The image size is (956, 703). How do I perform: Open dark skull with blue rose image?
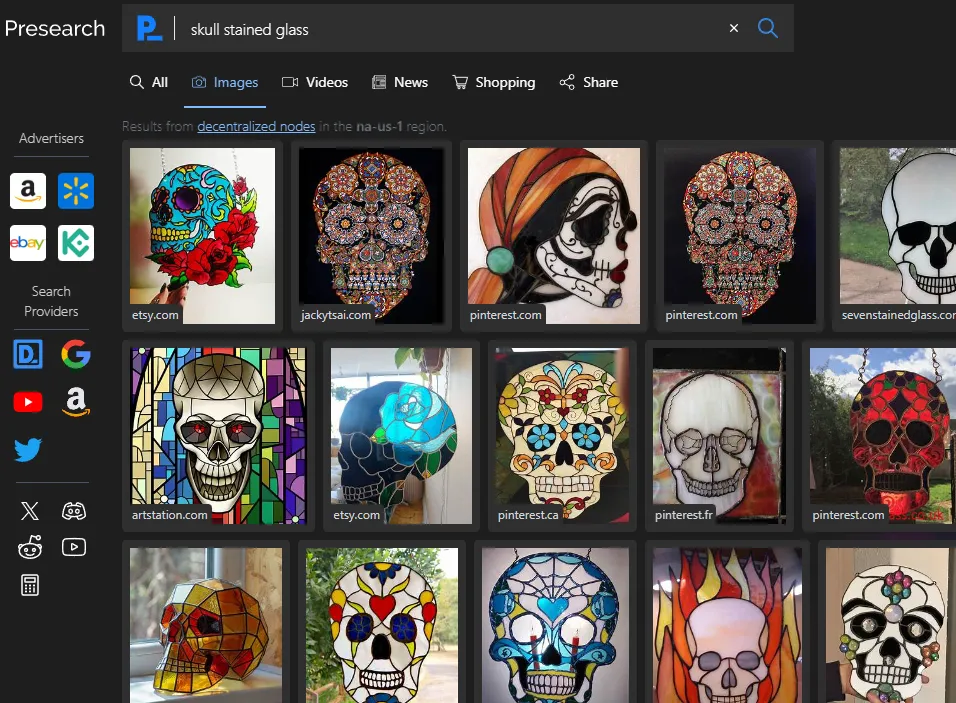click(401, 436)
